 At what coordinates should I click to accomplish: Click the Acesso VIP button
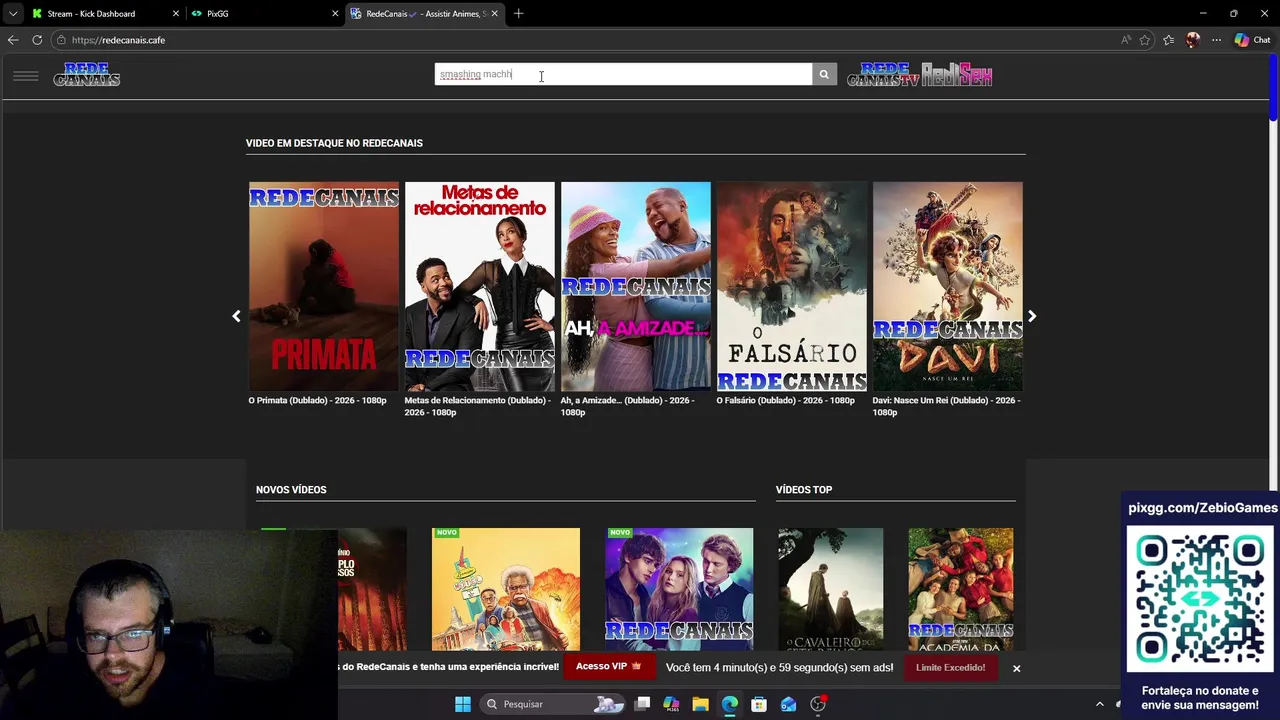pyautogui.click(x=609, y=667)
